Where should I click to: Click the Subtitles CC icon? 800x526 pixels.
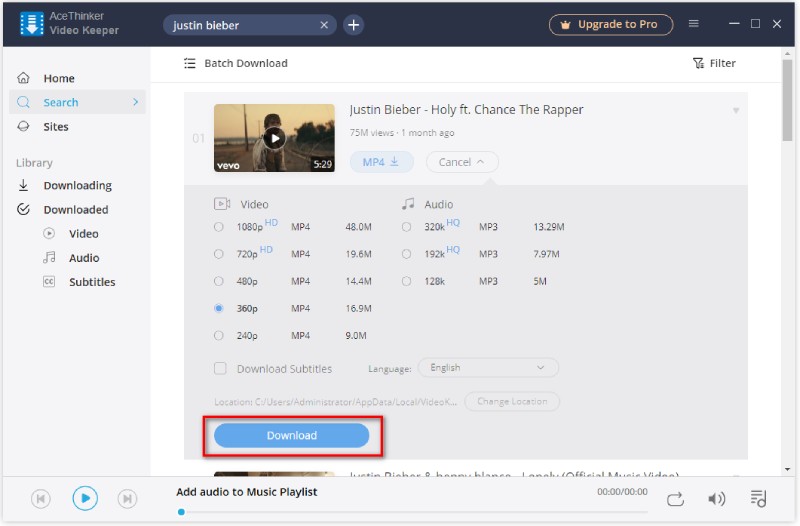coord(49,282)
